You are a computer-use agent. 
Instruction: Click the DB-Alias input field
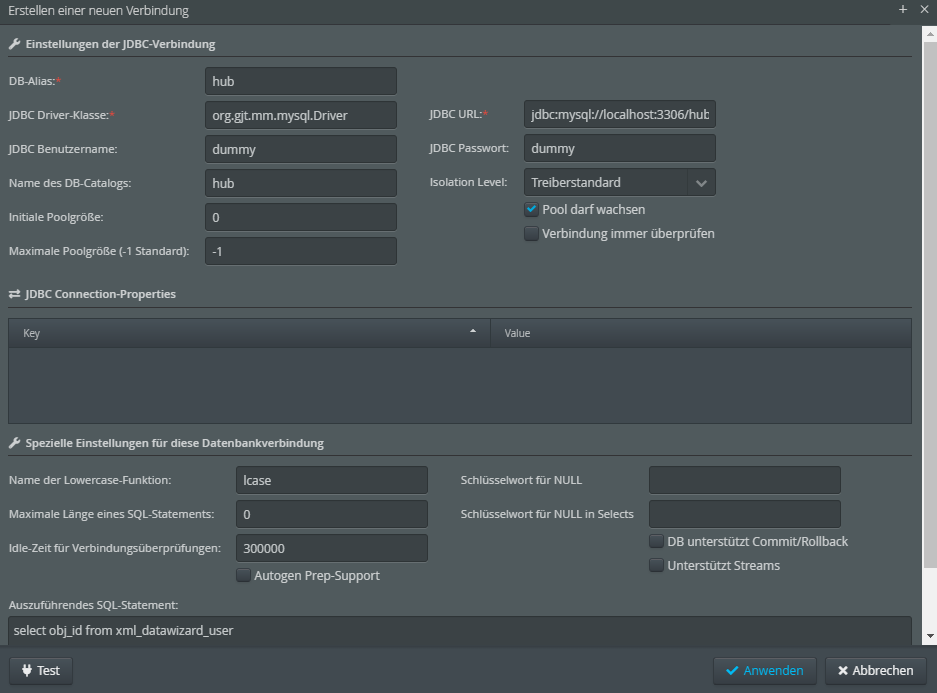pos(301,81)
